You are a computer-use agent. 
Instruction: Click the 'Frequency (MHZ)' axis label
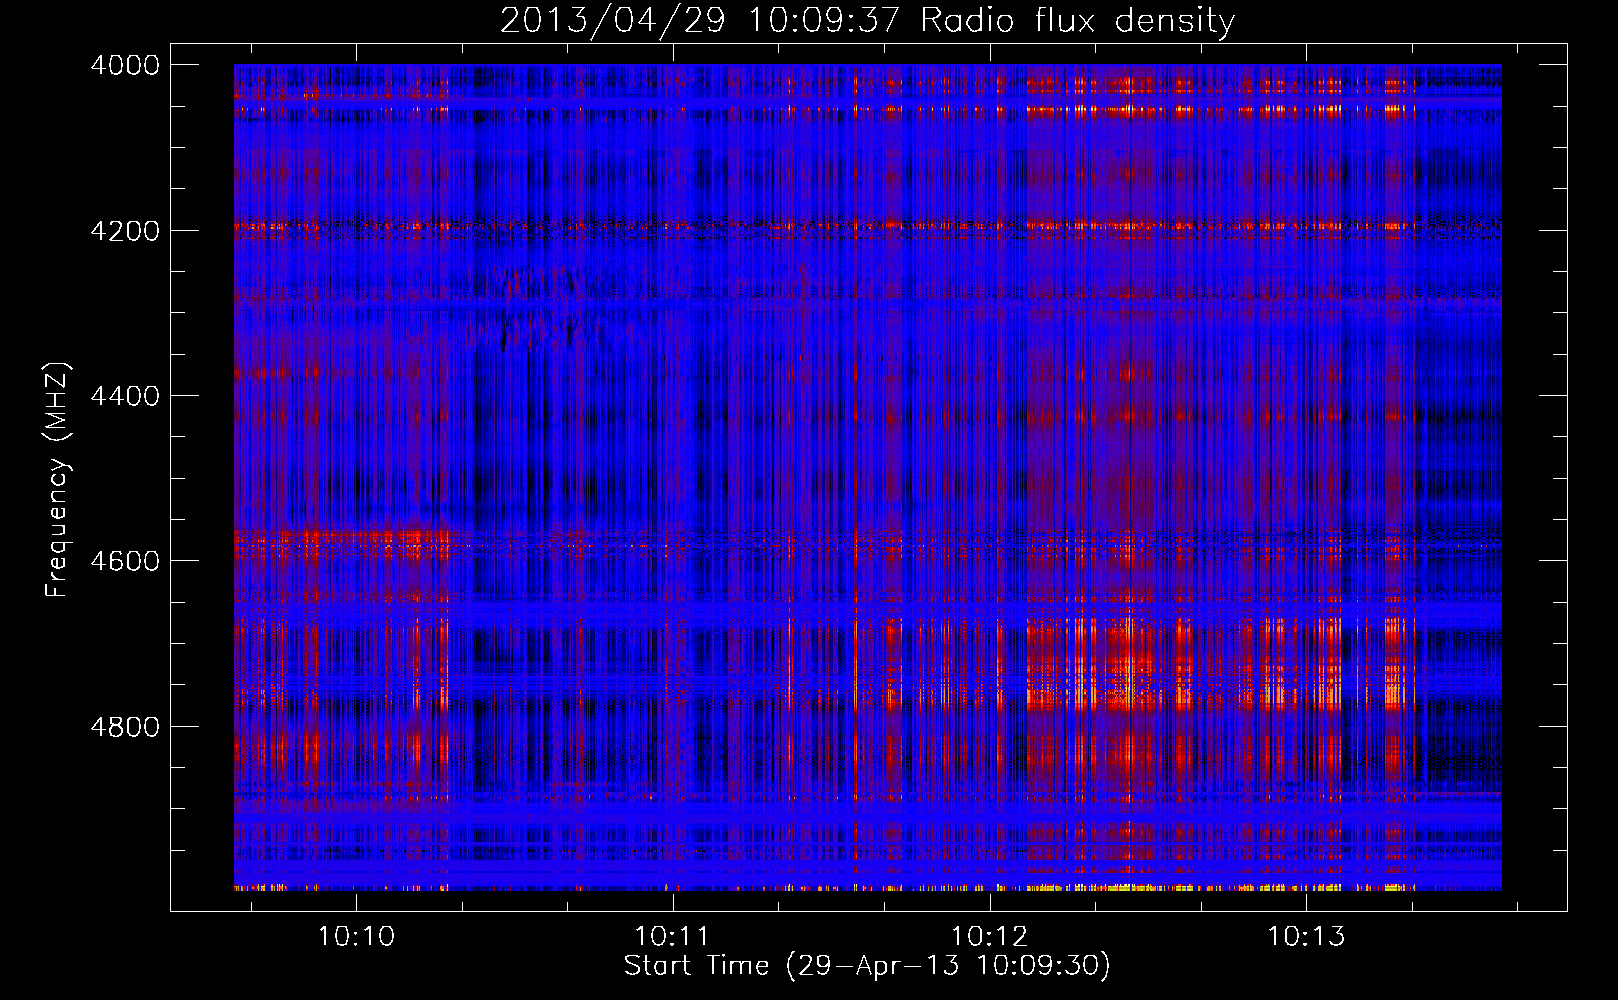tap(57, 480)
